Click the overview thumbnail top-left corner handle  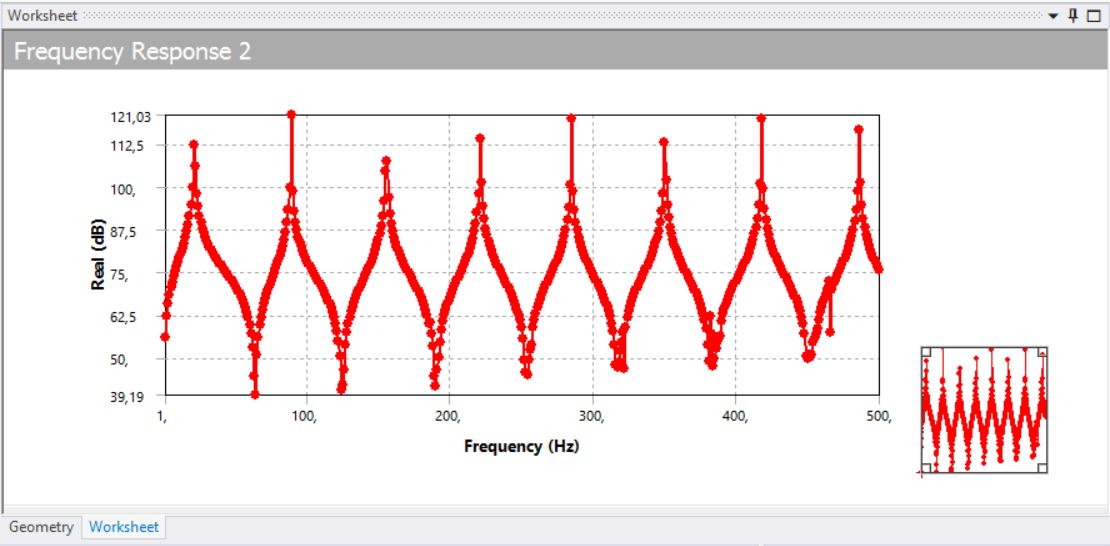927,352
